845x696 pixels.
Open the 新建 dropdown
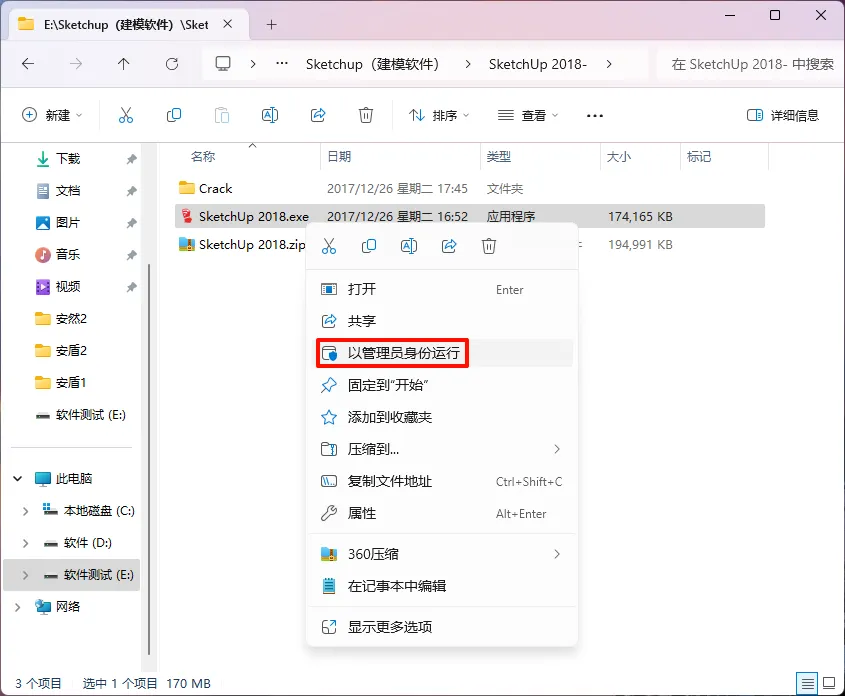[52, 115]
